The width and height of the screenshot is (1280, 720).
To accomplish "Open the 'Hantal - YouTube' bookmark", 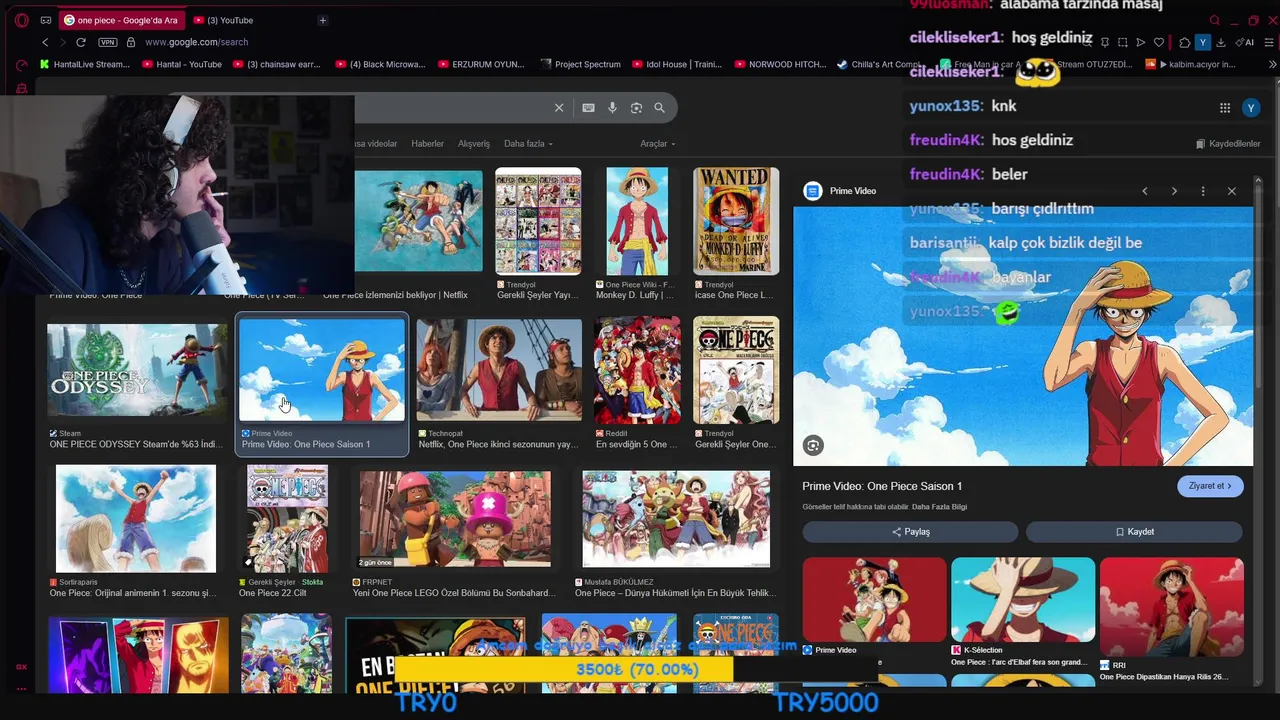I will (x=182, y=64).
